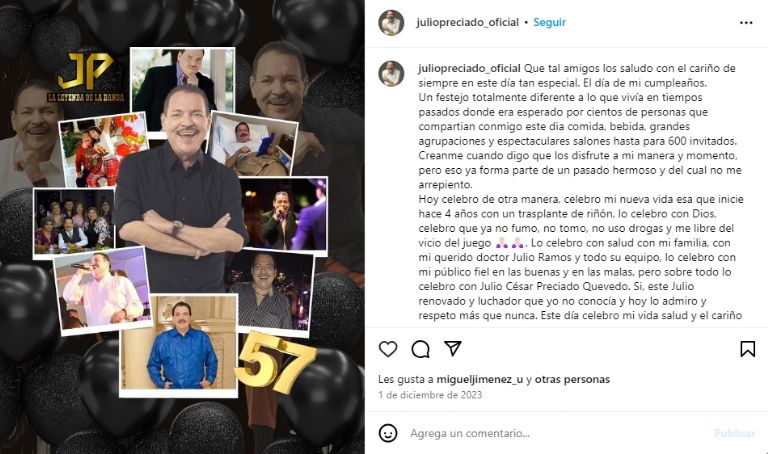Click the caption profile avatar
768x454 pixels.
(391, 73)
